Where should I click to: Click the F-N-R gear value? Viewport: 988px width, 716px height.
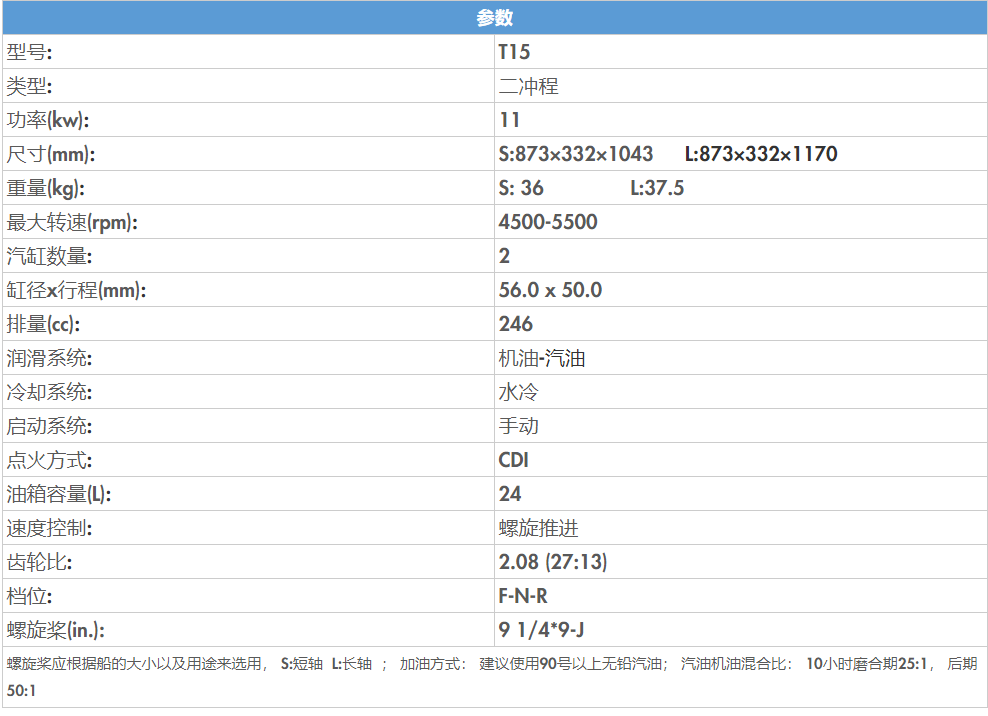[523, 596]
